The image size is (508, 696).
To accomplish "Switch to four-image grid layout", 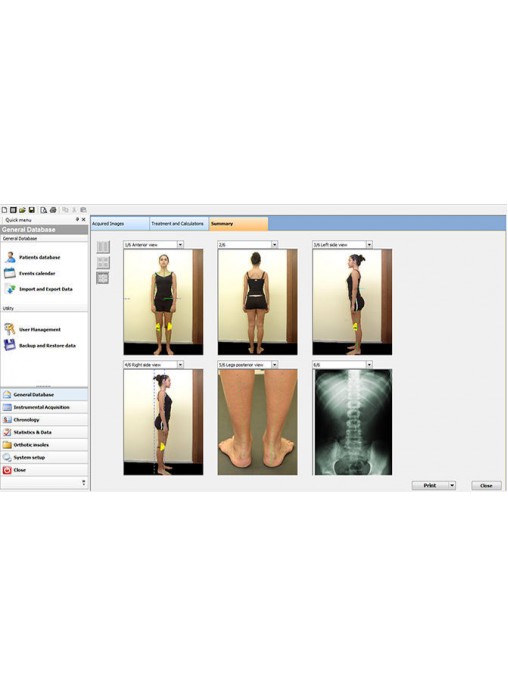I will tap(103, 262).
